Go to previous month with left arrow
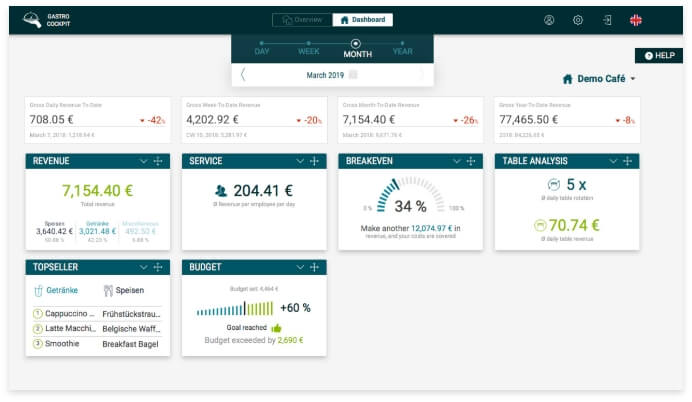Screen dimensions: 692x402 click(x=243, y=75)
